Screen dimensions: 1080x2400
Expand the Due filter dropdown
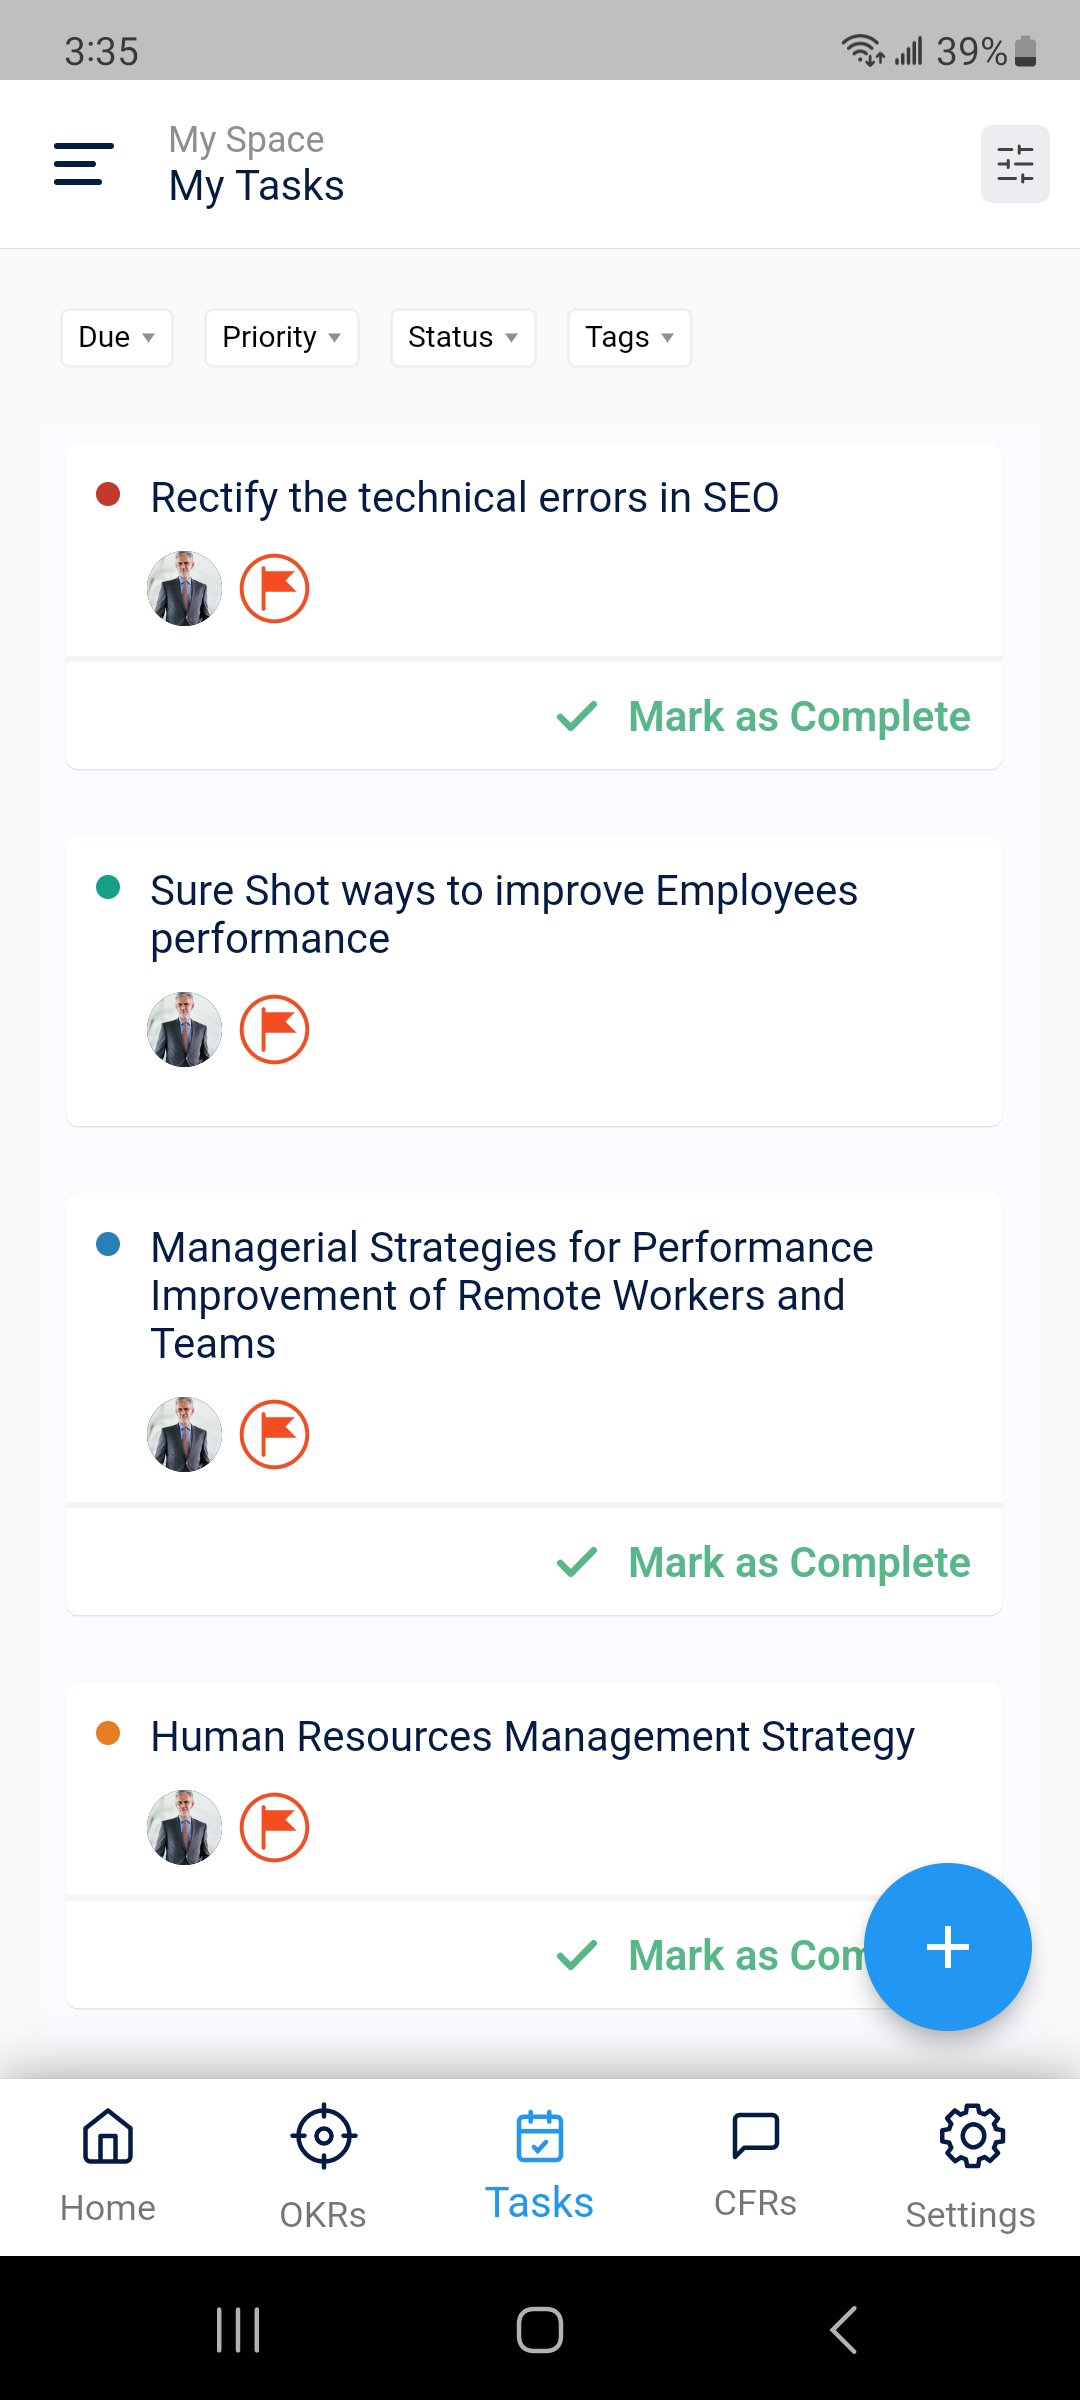pos(117,338)
